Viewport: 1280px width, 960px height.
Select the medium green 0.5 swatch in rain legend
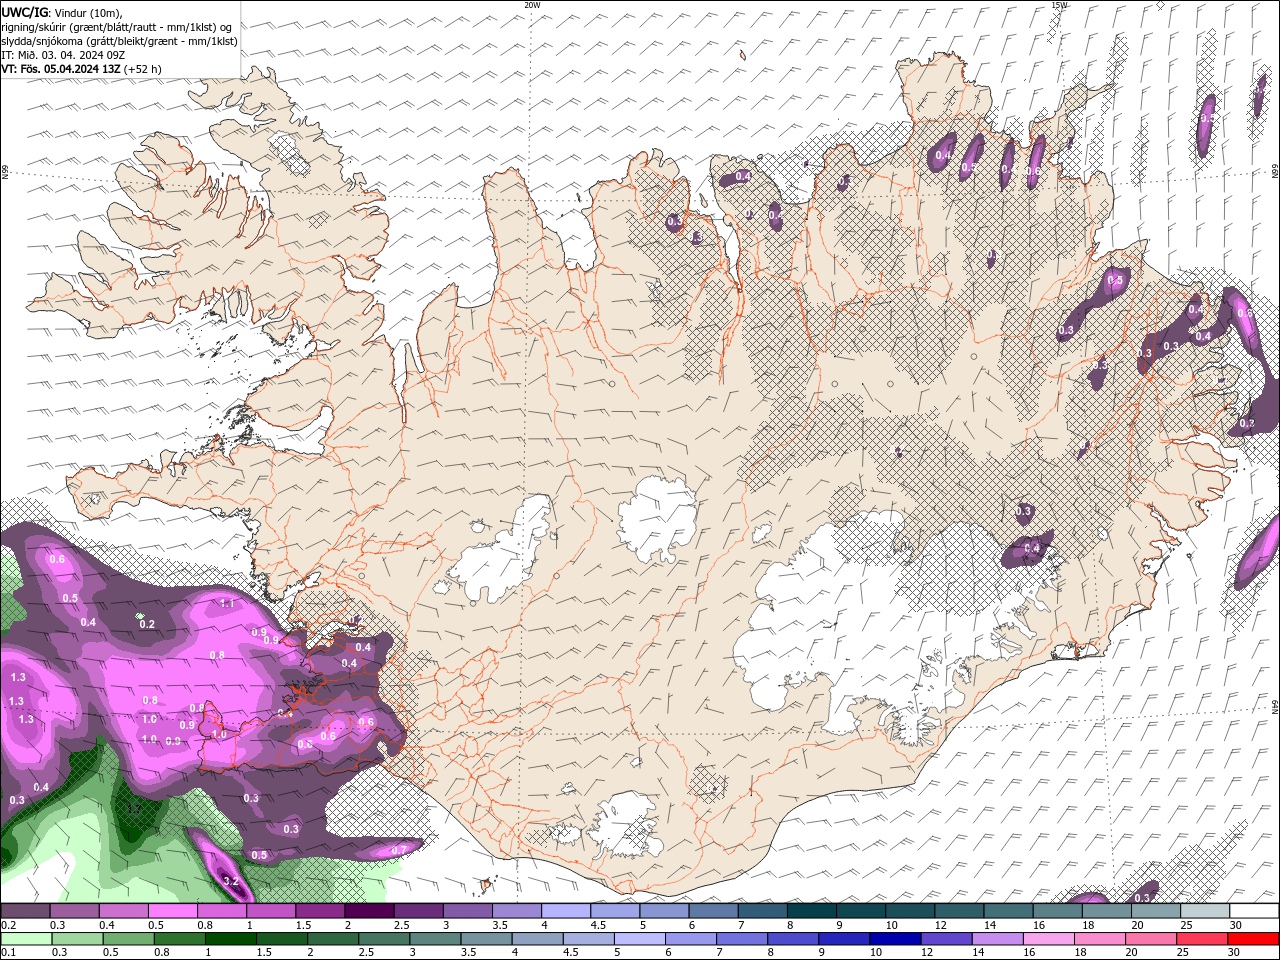click(128, 939)
